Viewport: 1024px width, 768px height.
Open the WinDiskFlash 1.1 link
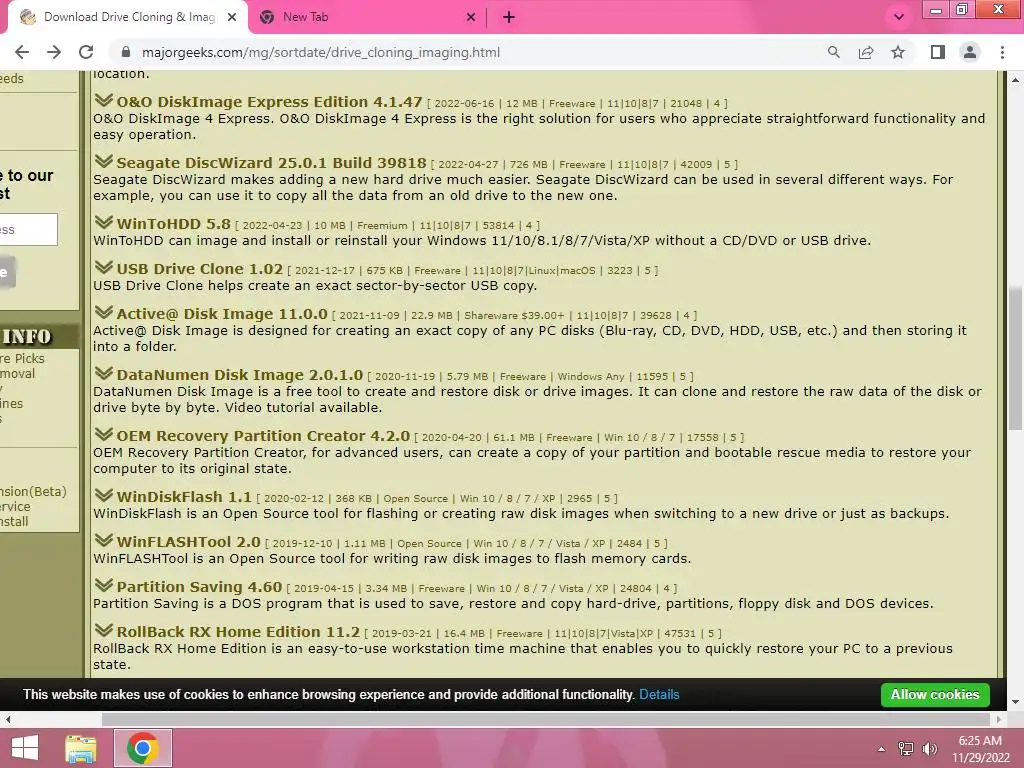184,497
